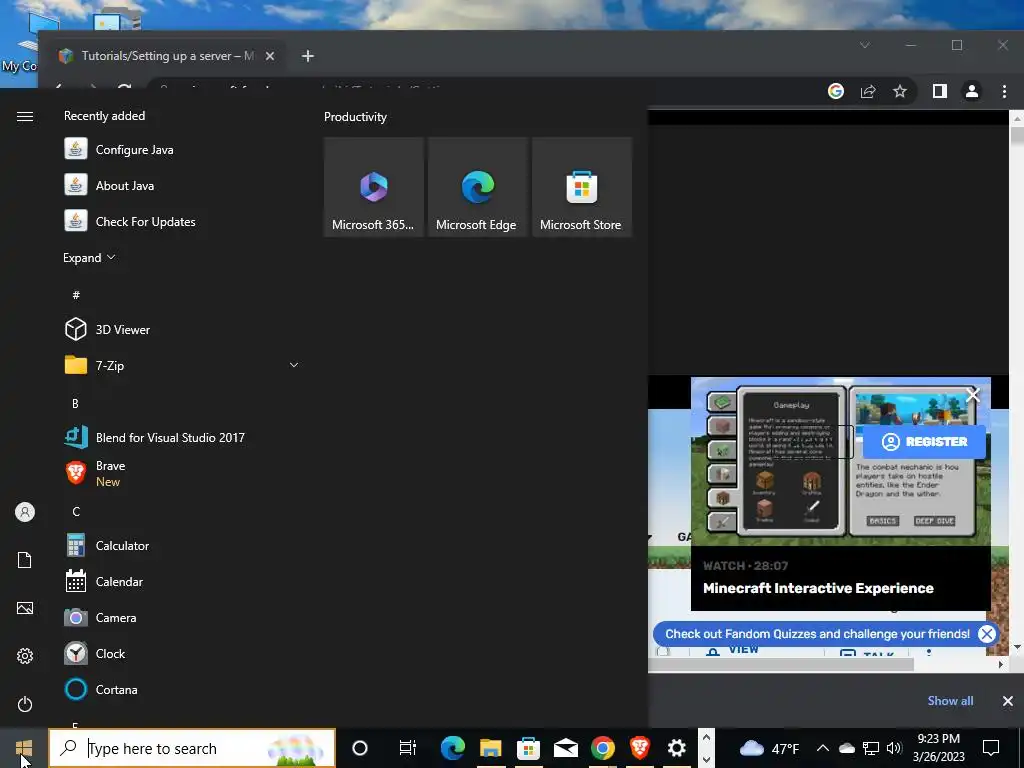1024x768 pixels.
Task: Click the Power button in Start sidebar
Action: coord(25,704)
